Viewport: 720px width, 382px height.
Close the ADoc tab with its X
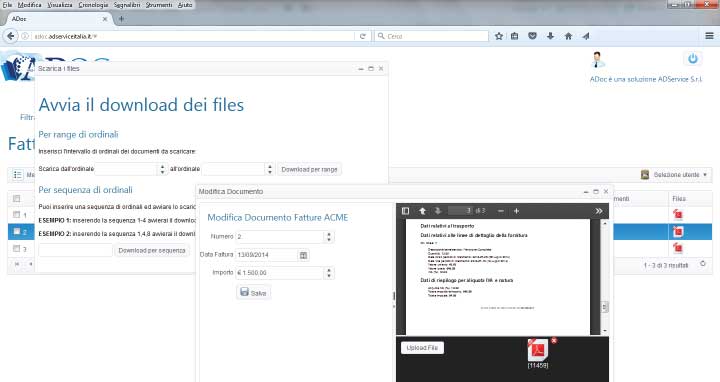(105, 19)
